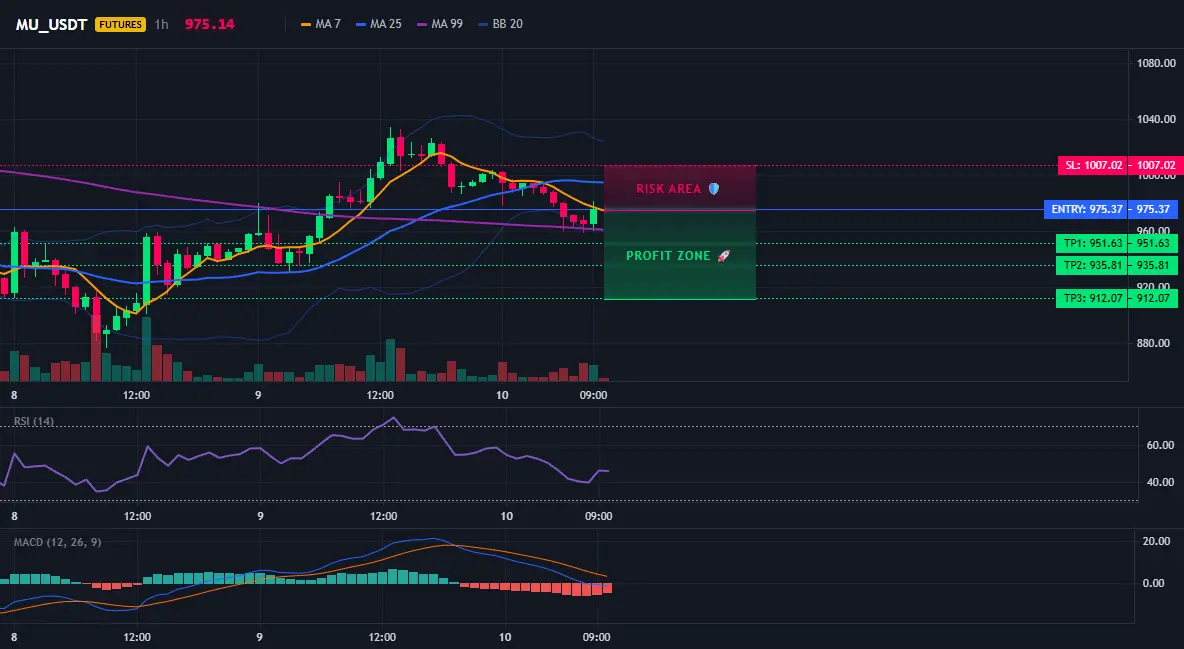The height and width of the screenshot is (649, 1184).
Task: Open the MACD (12, 26, 9) indicator label
Action: [57, 542]
